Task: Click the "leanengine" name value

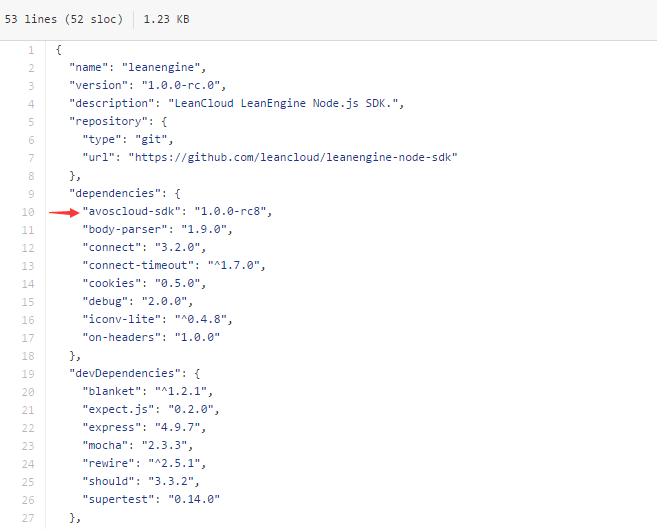Action: [x=169, y=68]
